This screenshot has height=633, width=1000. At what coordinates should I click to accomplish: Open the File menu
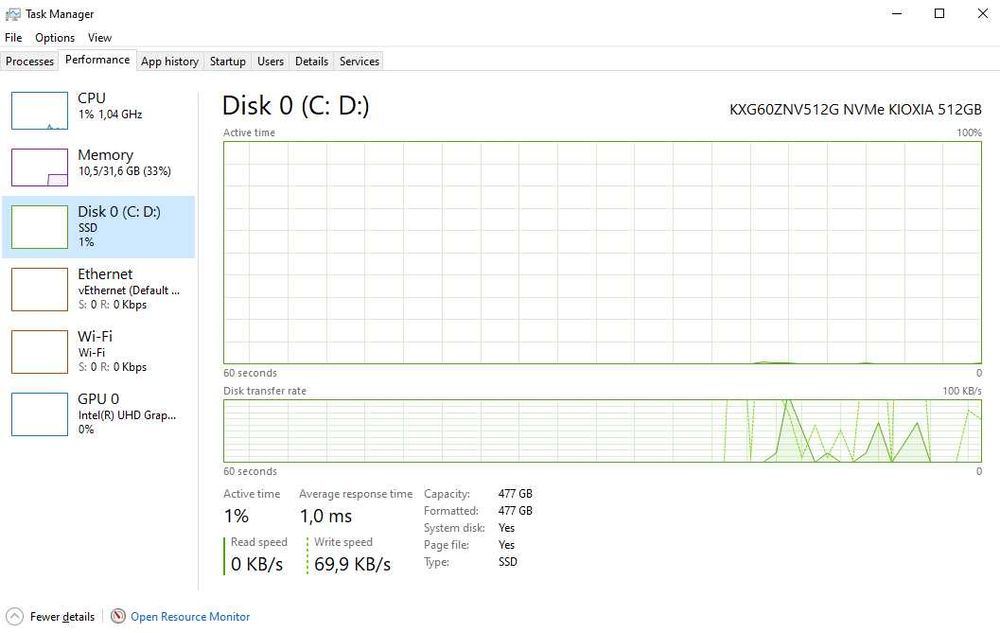(13, 38)
